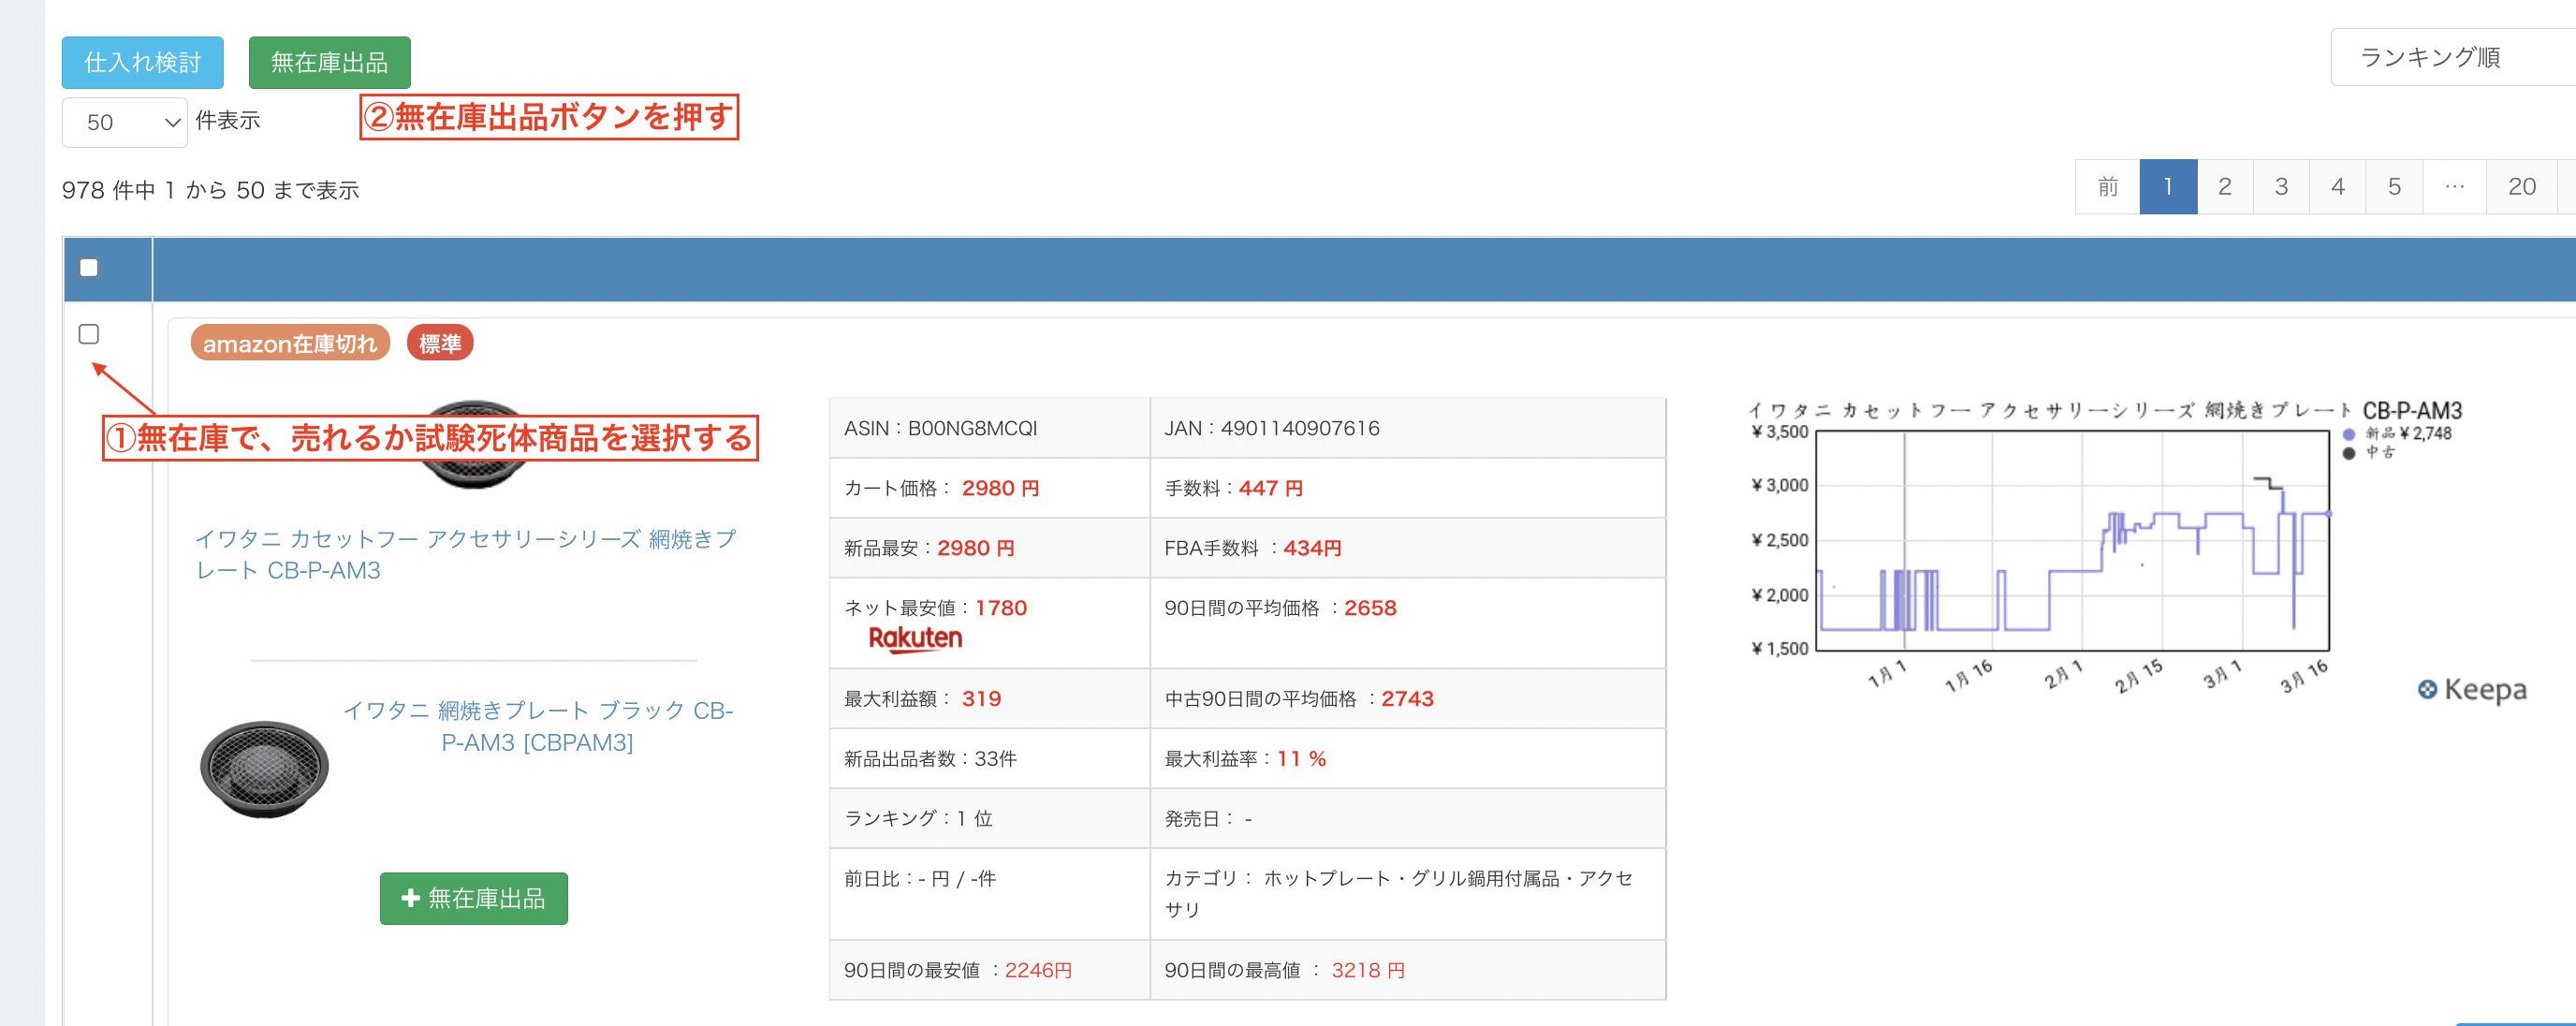
Task: Click カート価格 2980 円 value
Action: 1000,488
